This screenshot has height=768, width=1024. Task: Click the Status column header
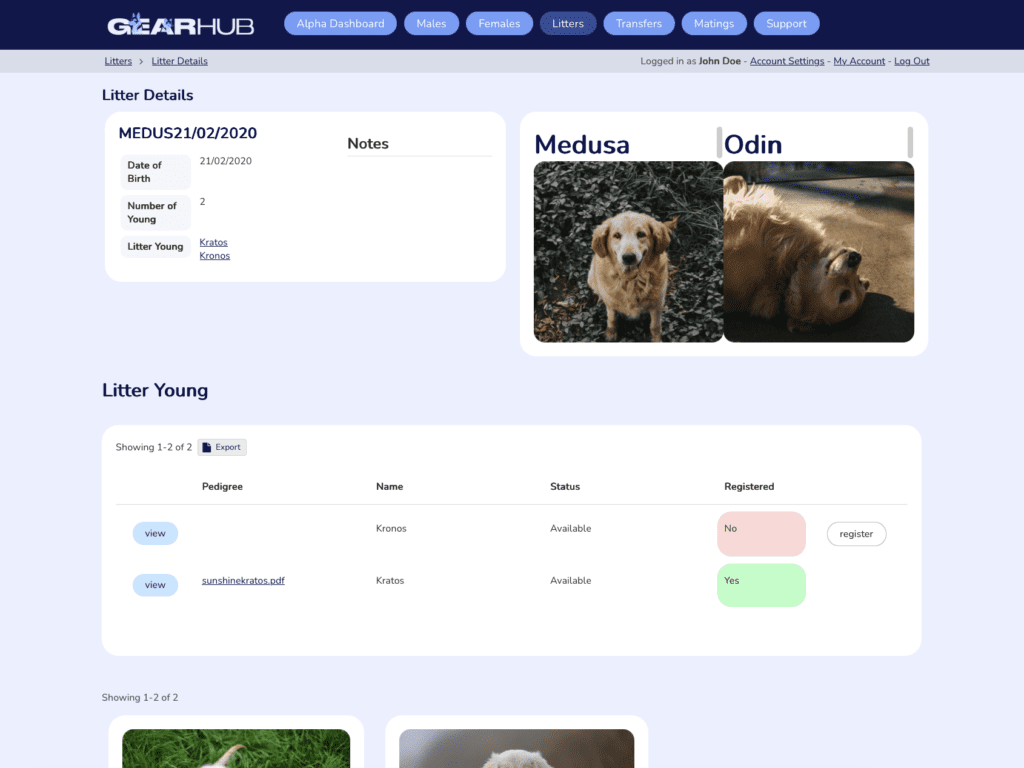pos(565,487)
